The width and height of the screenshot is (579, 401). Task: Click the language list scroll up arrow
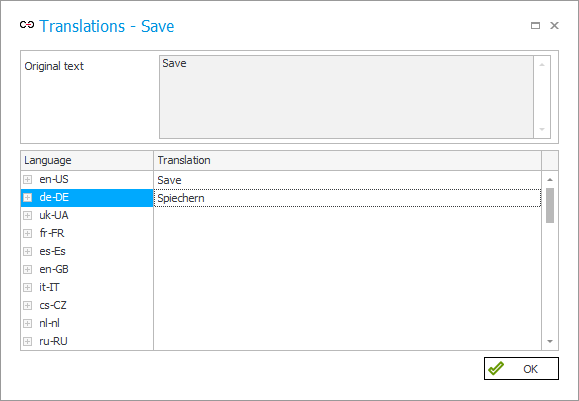pos(550,179)
